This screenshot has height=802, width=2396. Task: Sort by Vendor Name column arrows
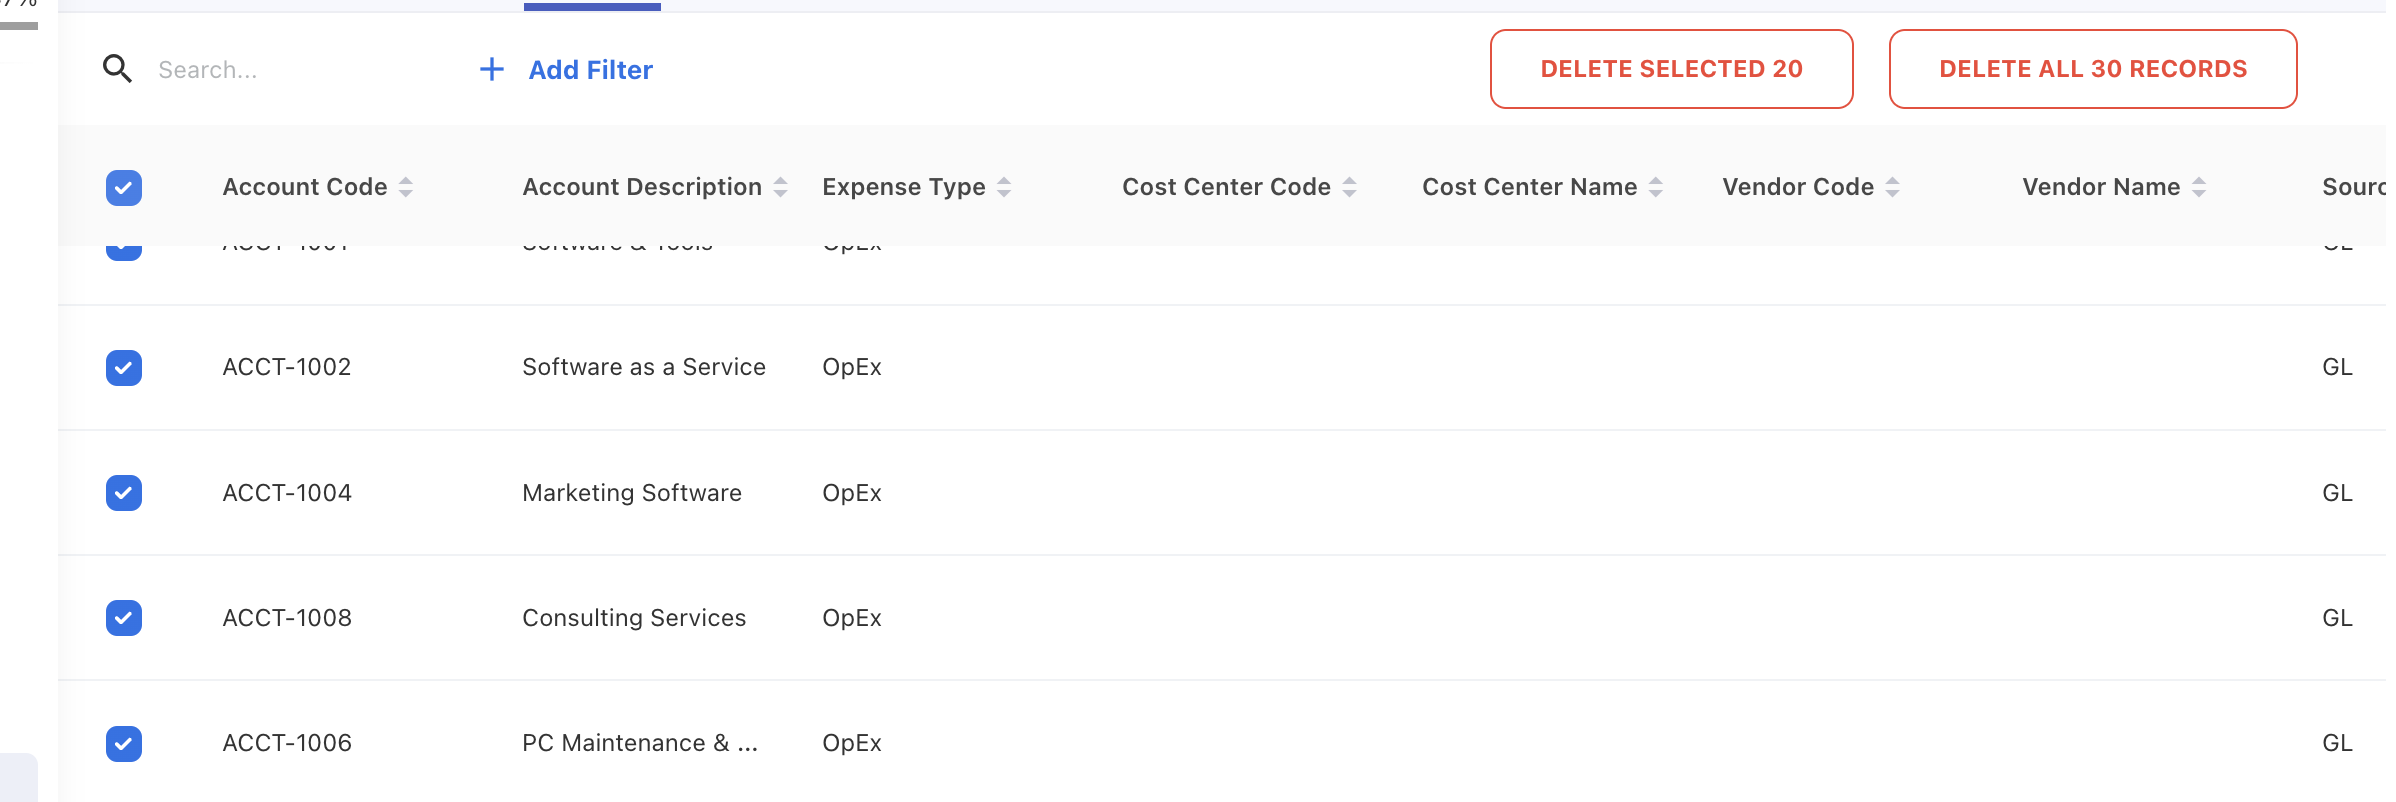pos(2199,187)
